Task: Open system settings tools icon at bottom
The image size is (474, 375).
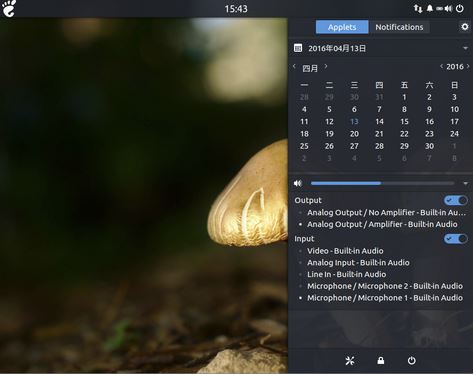Action: click(x=350, y=360)
